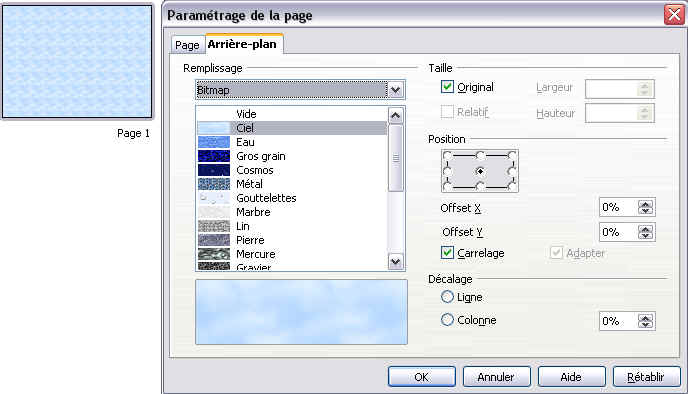Click the bitmap list scrollbar thumb
This screenshot has width=688, height=394.
point(395,158)
